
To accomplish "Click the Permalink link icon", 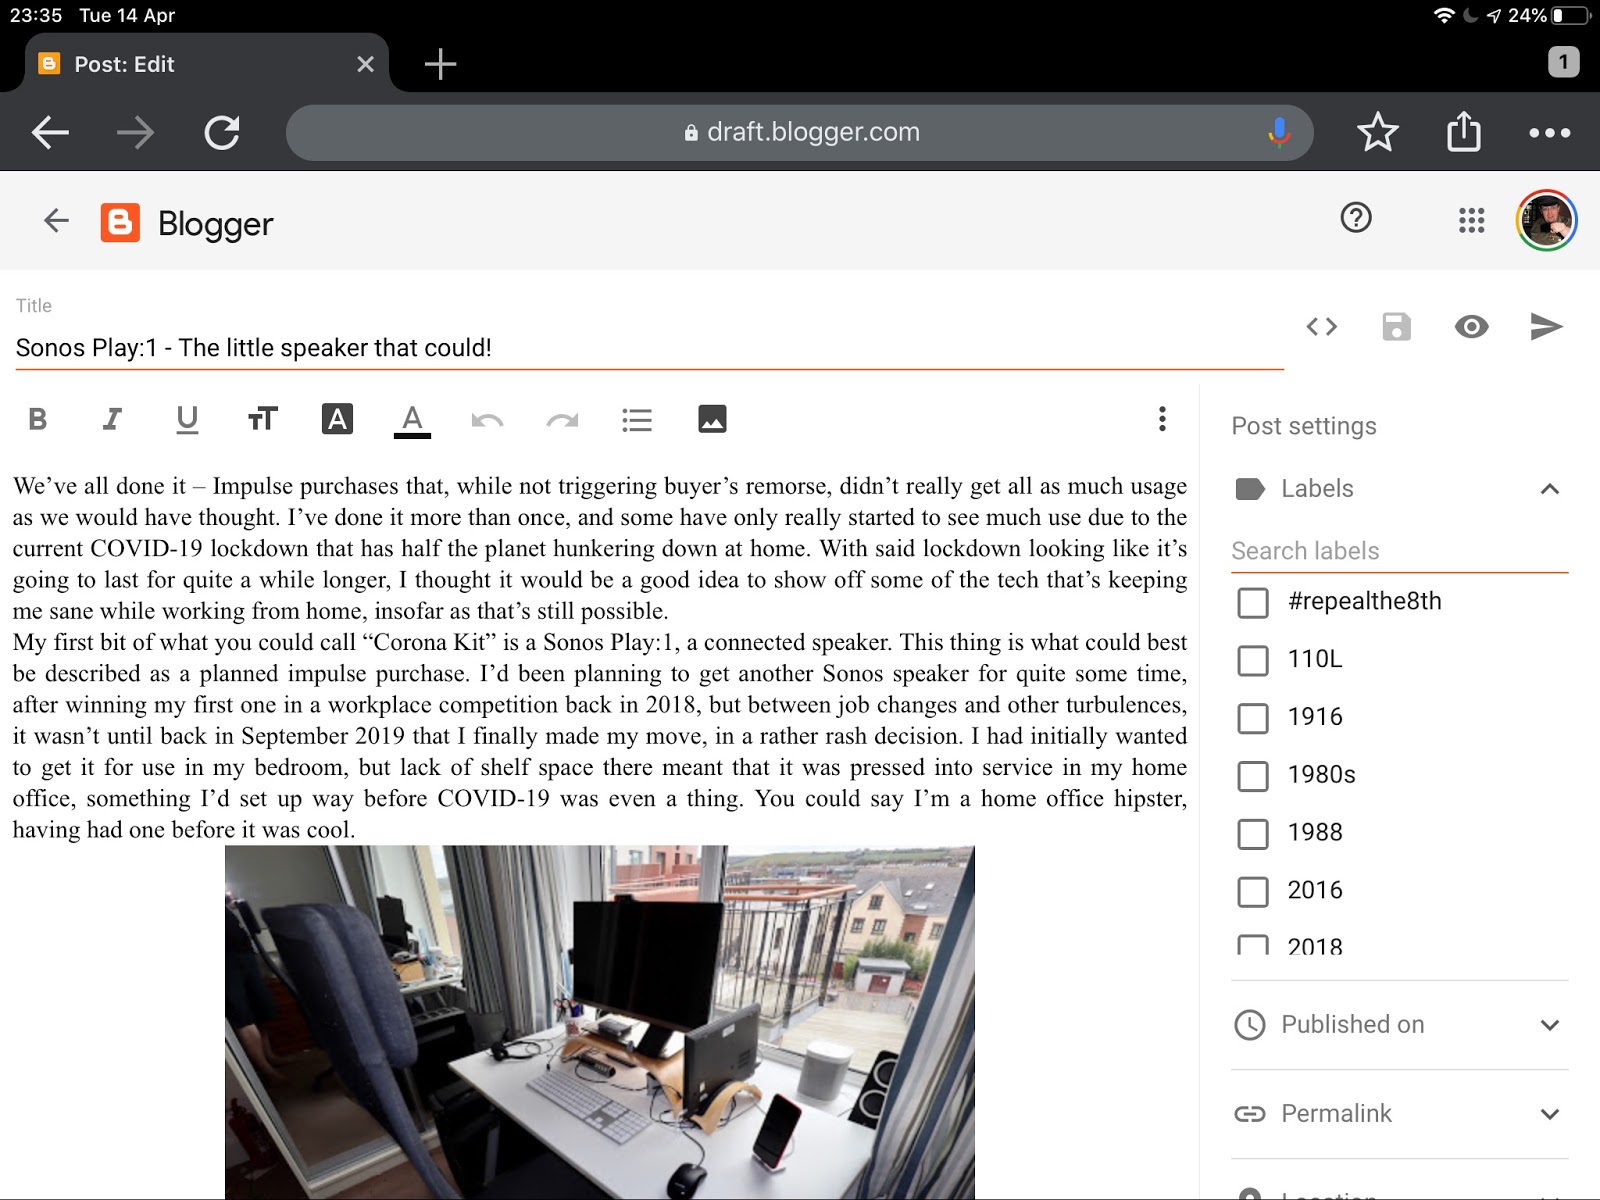I will click(x=1250, y=1114).
